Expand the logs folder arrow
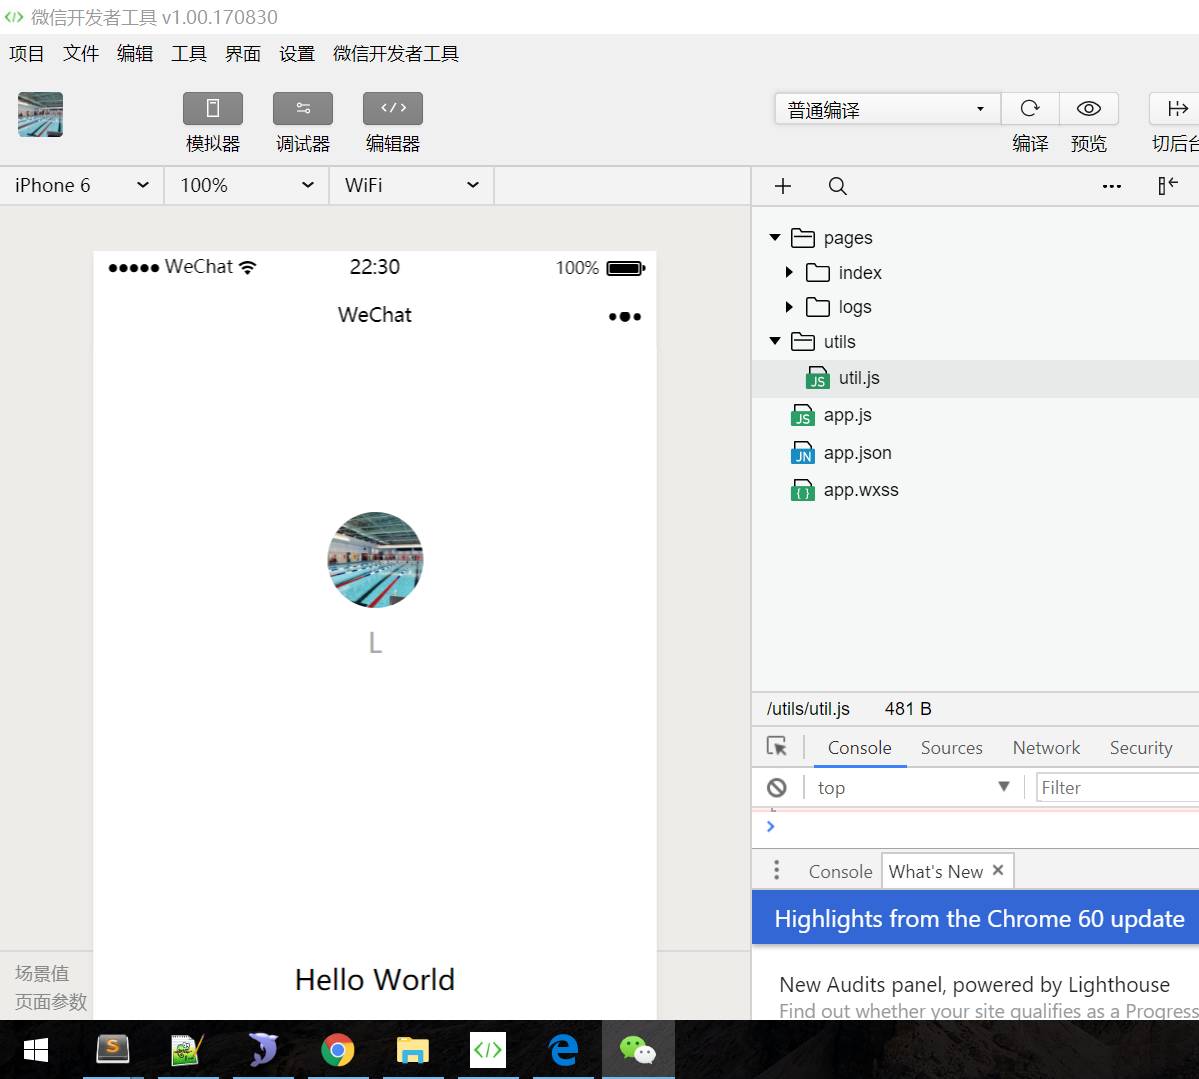 [x=789, y=307]
